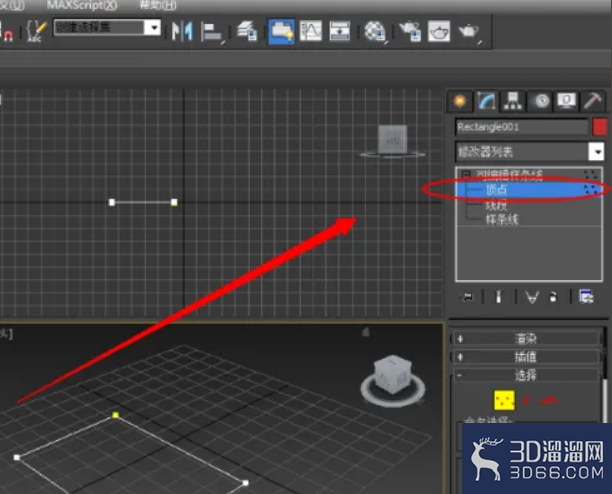The image size is (612, 494).
Task: Select the 样条线 sub-object level
Action: coord(502,220)
